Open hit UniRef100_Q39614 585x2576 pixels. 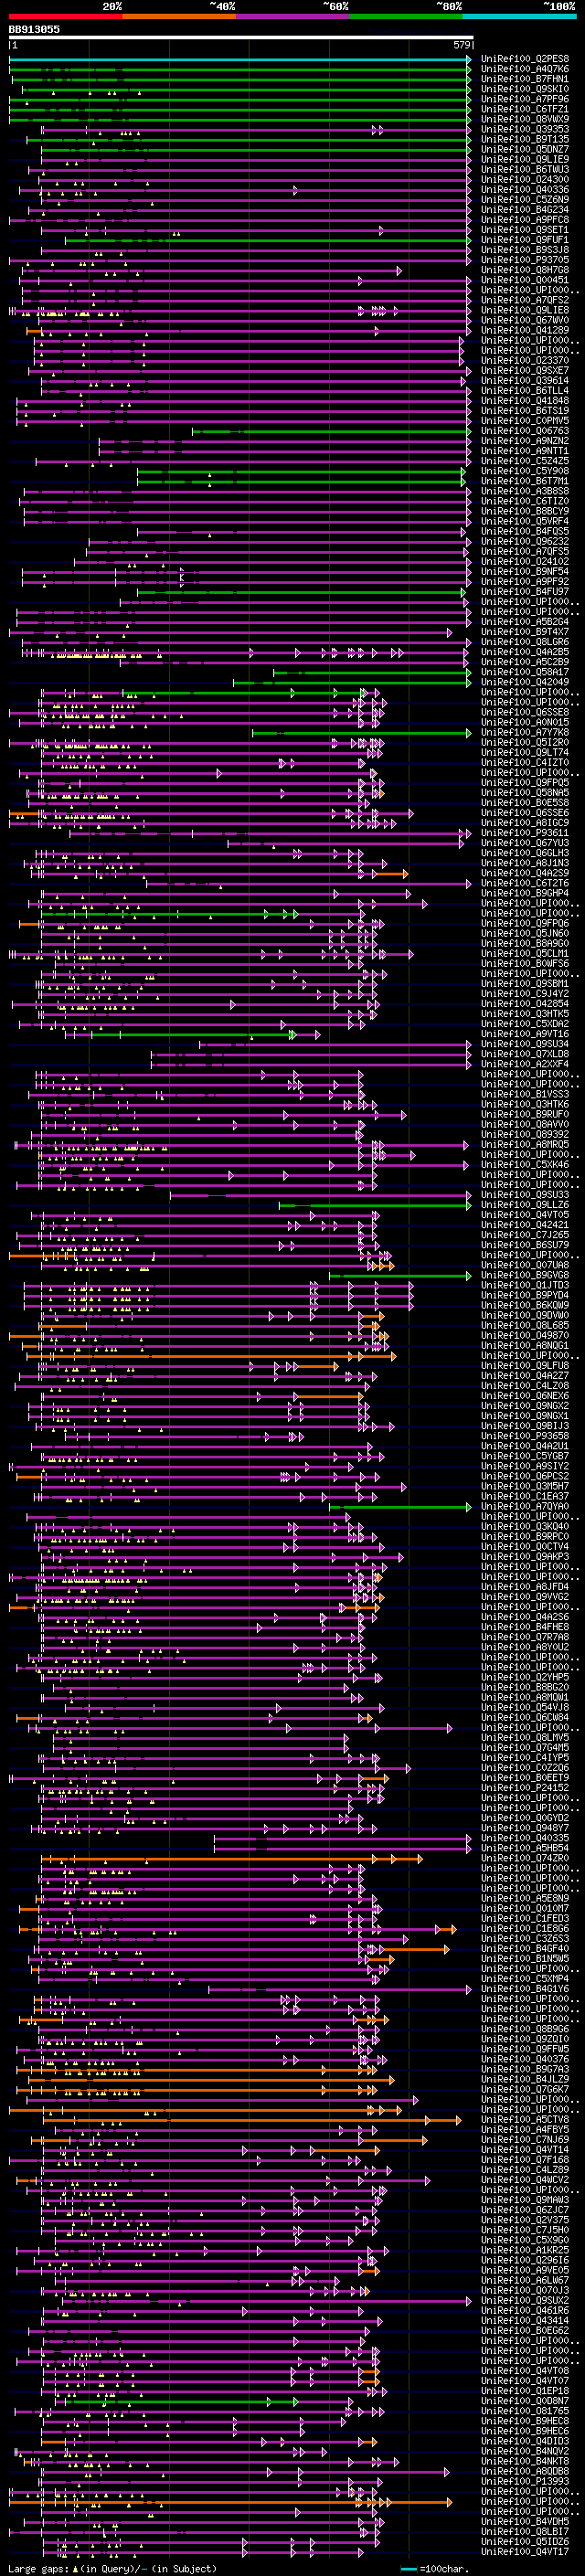525,381
